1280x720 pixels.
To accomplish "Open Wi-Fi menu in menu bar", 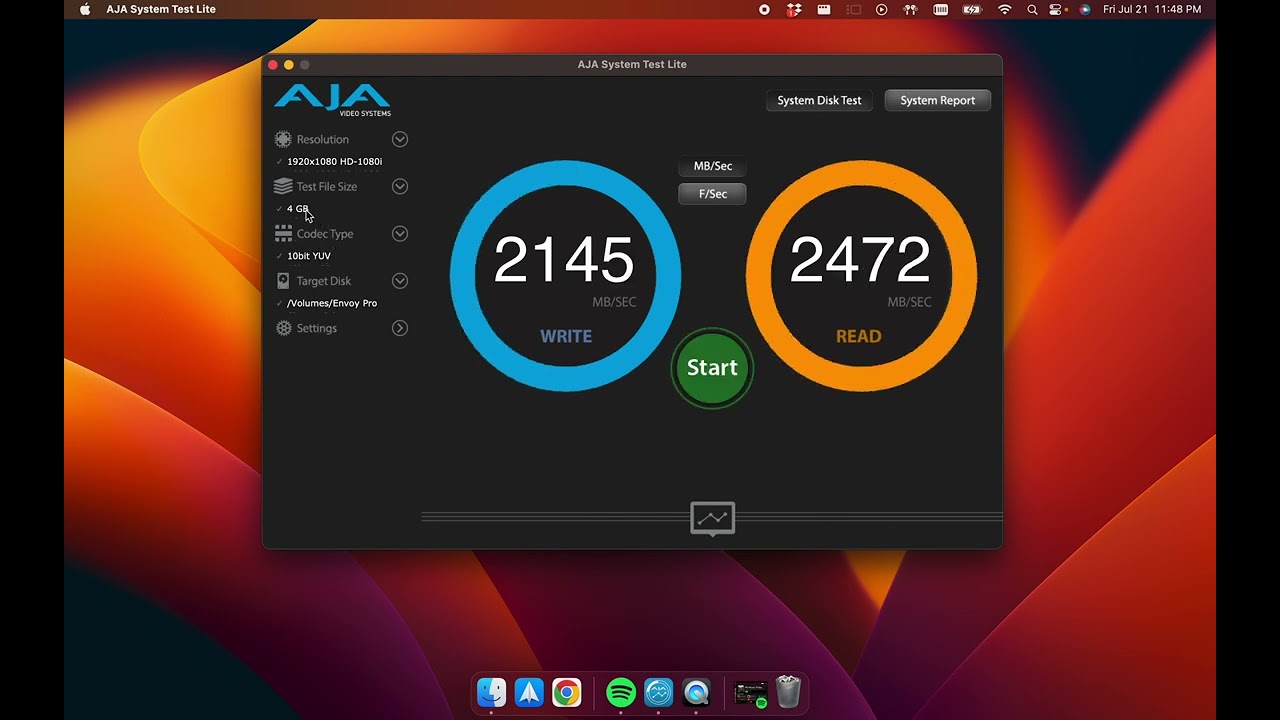I will coord(1005,9).
